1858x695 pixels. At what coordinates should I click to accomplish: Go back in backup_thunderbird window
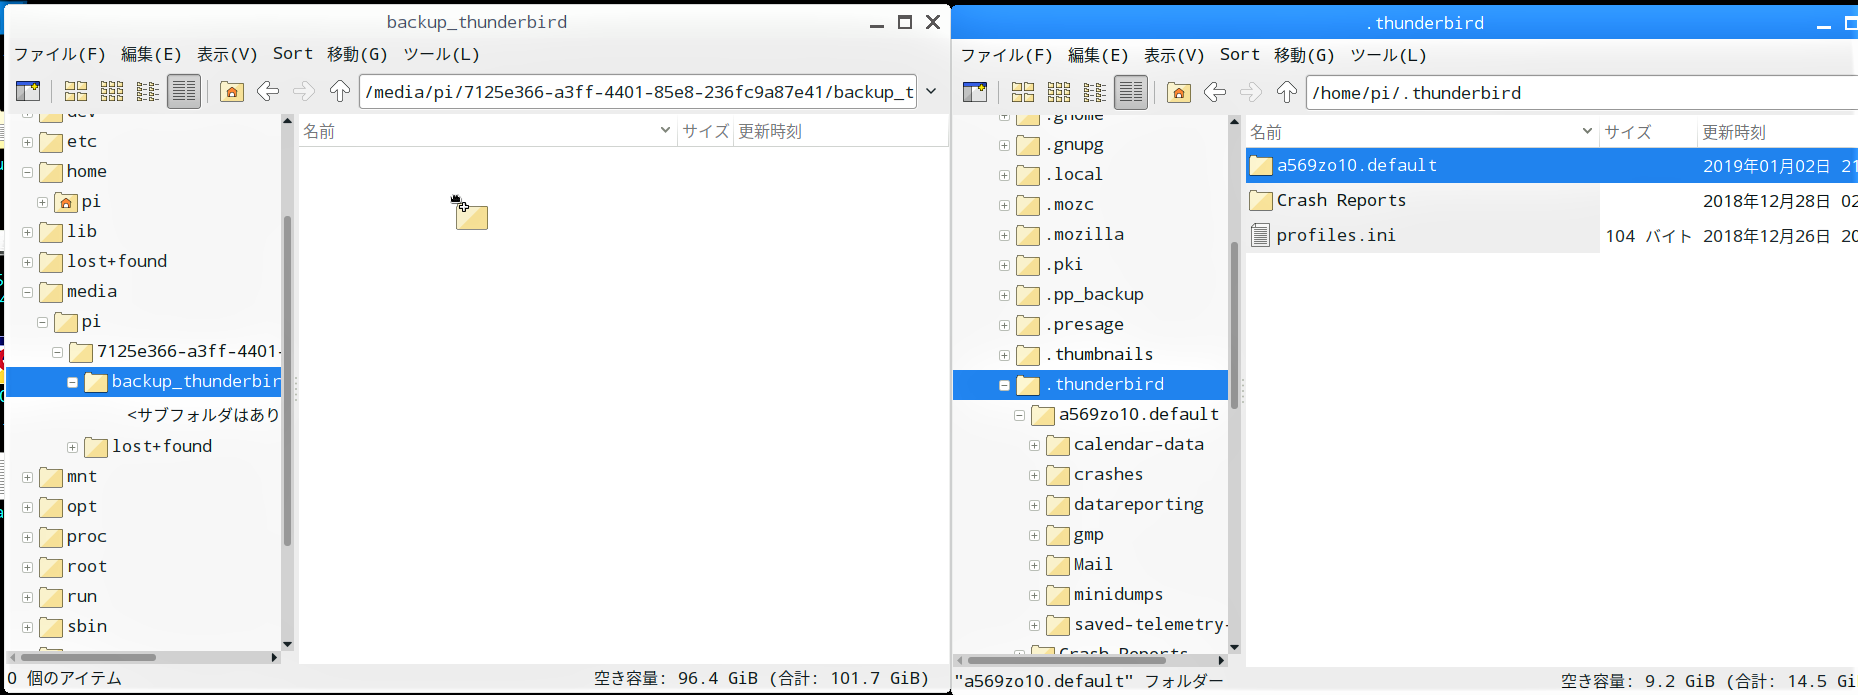tap(268, 92)
